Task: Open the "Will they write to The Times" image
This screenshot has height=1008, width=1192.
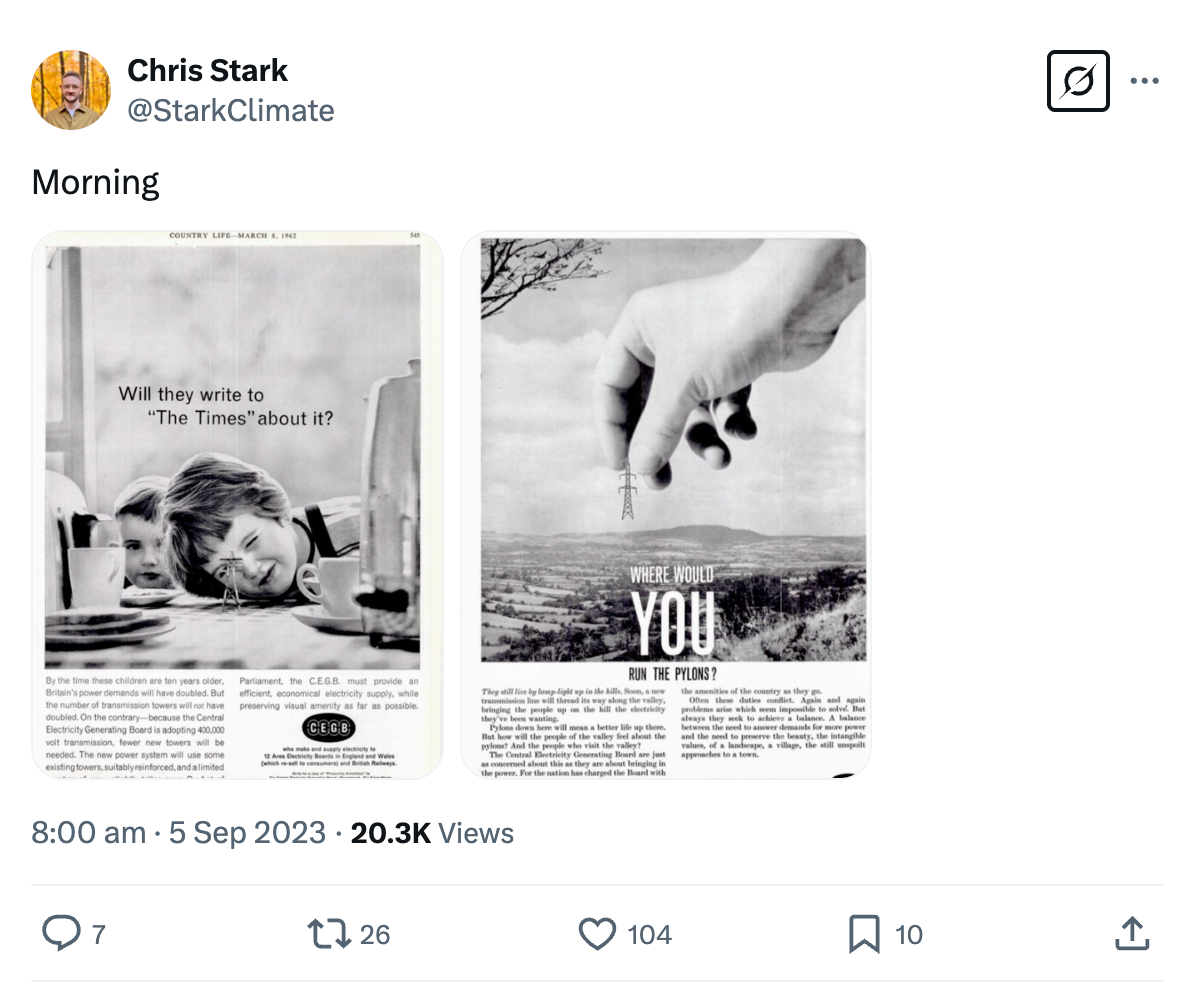Action: click(237, 505)
